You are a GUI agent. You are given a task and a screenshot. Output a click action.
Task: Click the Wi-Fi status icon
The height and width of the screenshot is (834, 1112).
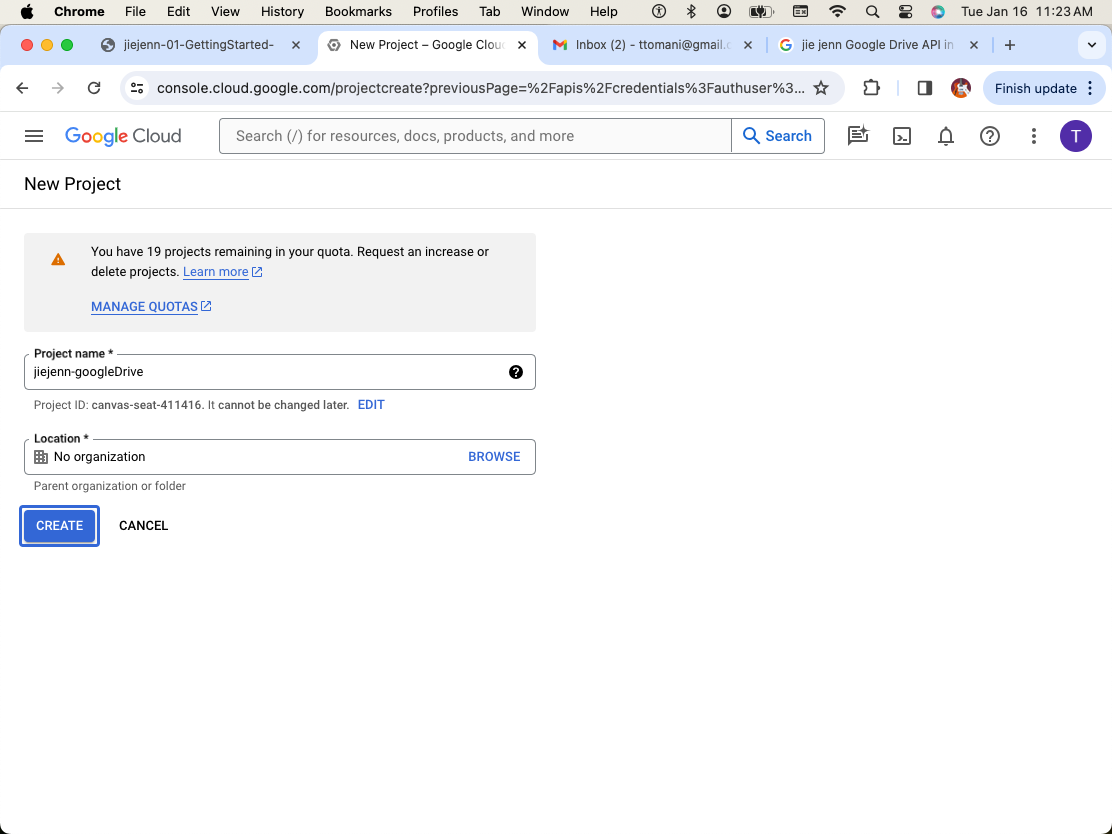pyautogui.click(x=838, y=11)
